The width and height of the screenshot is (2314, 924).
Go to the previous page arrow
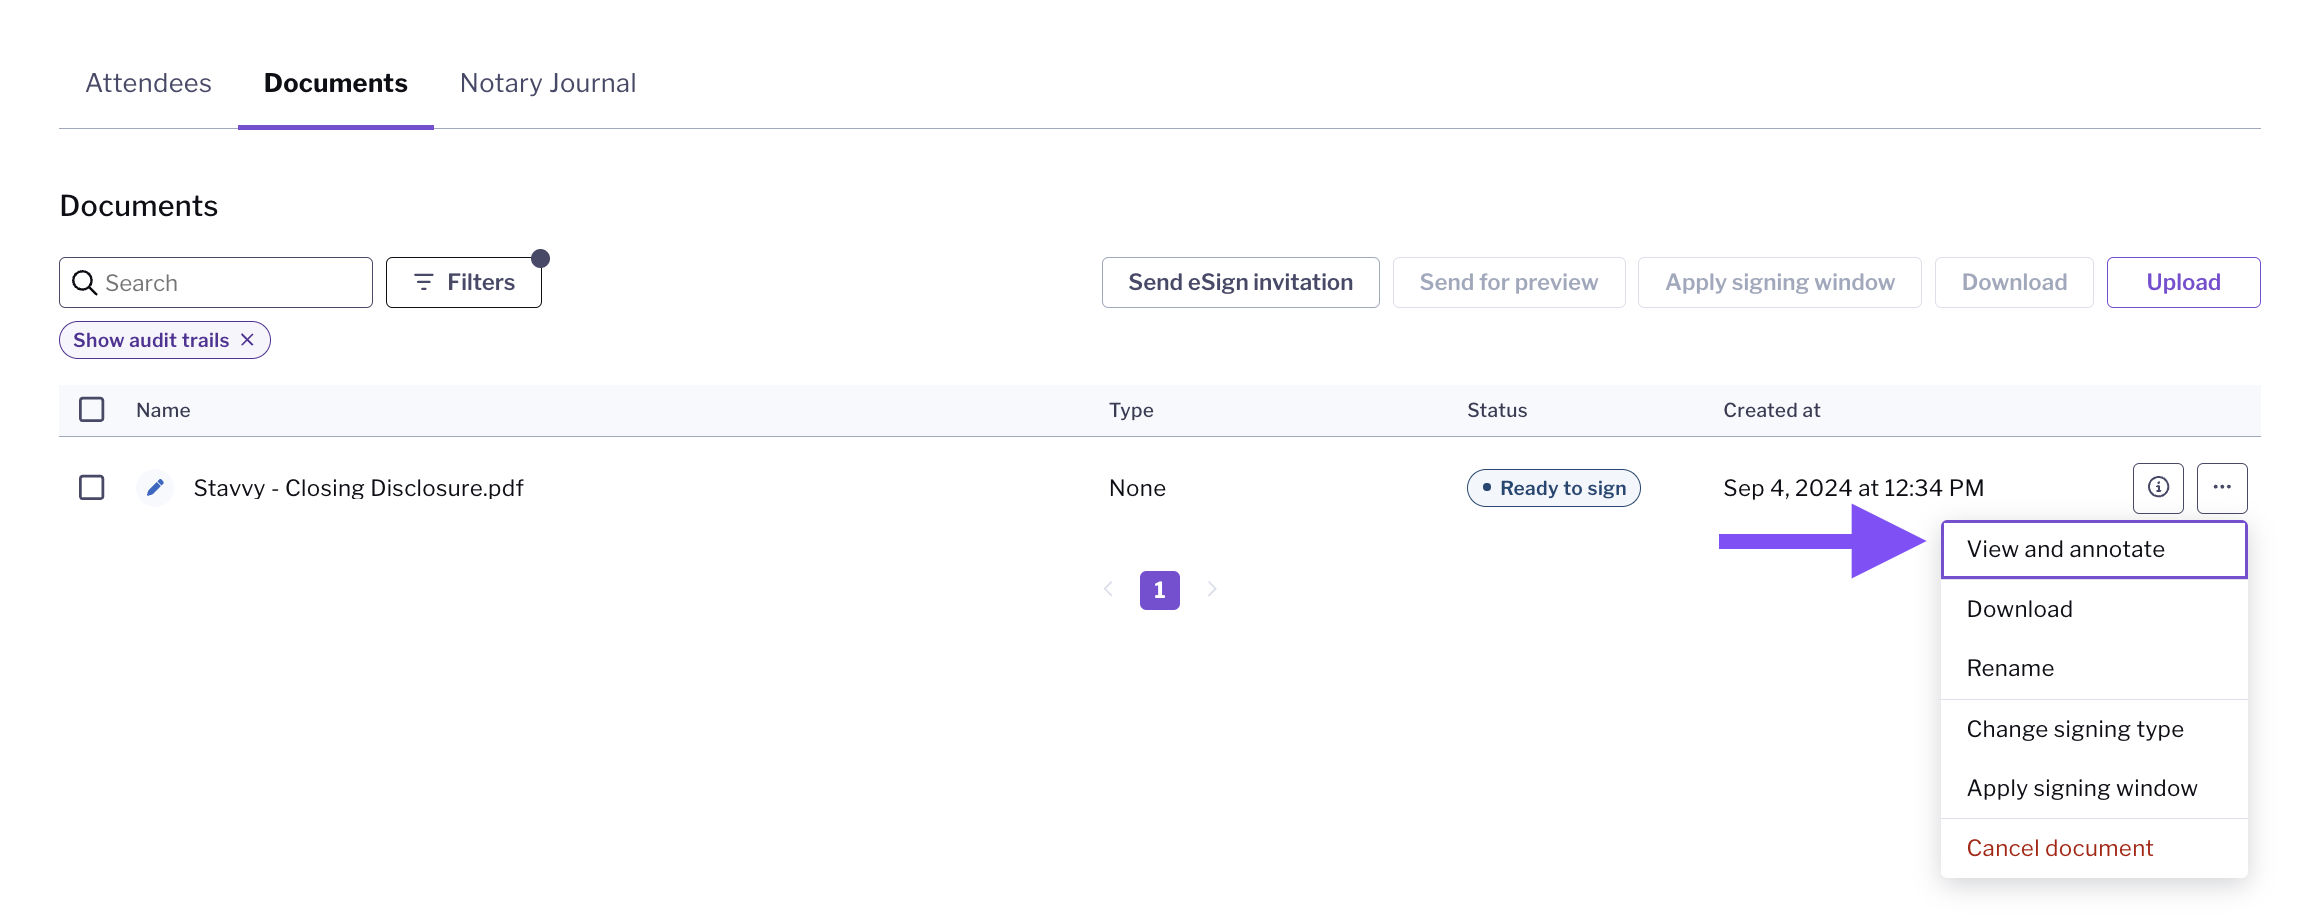[x=1108, y=589]
